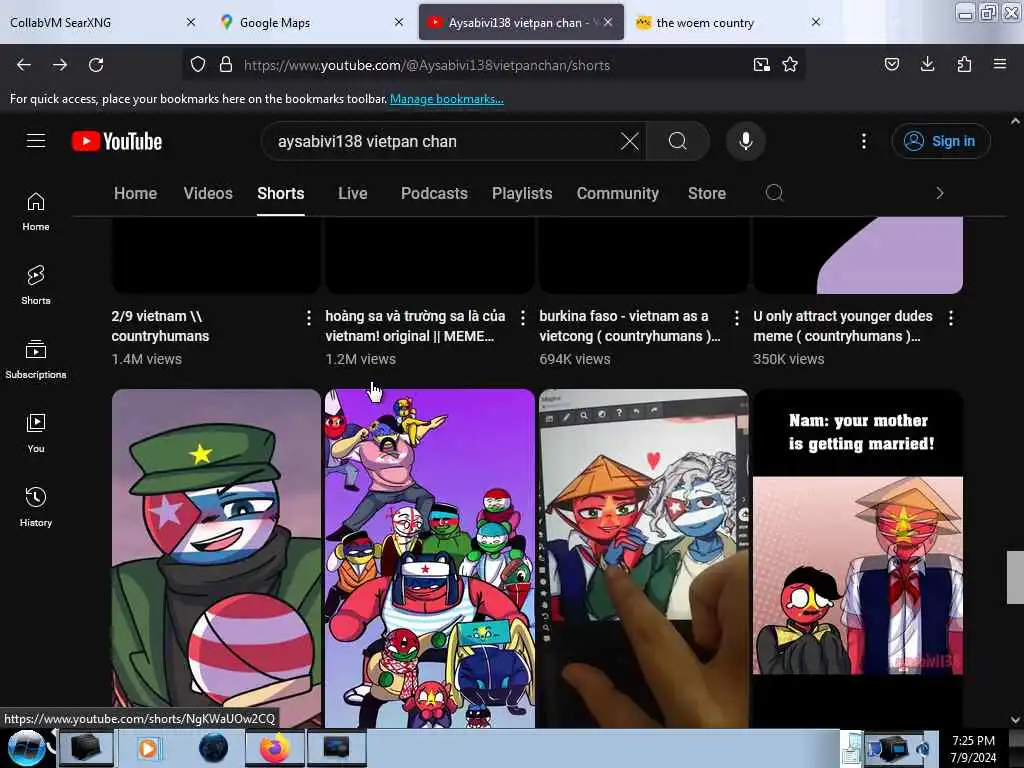Go back with the browser back arrow
The image size is (1024, 768).
click(24, 65)
